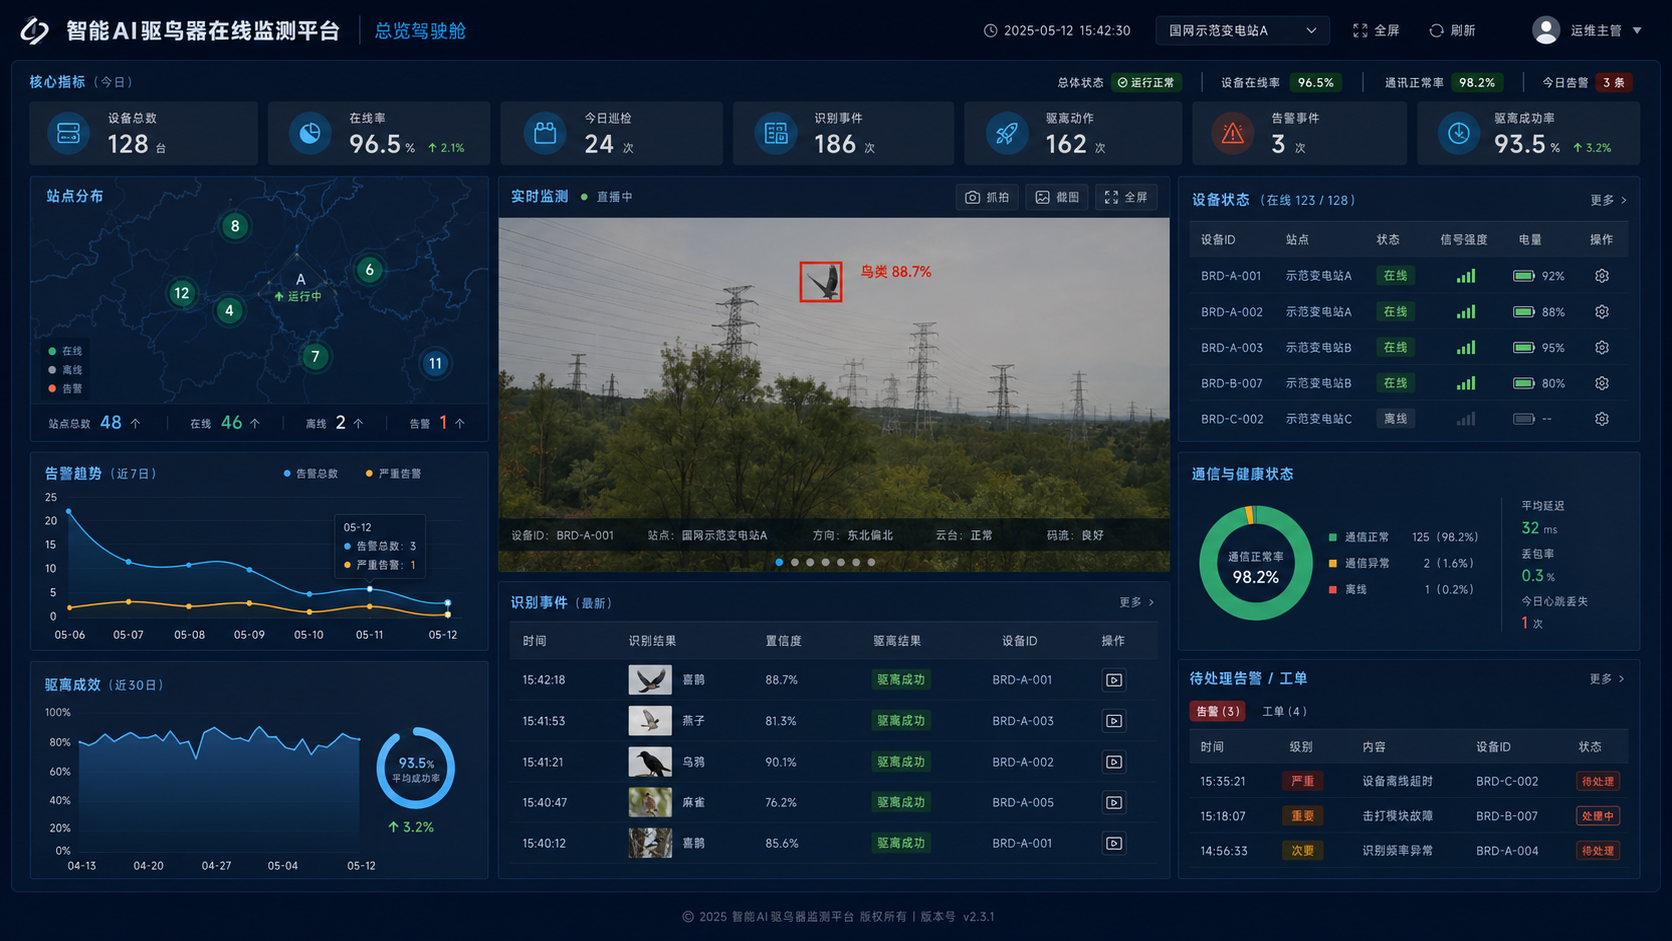Click the 今日巡检 calendar icon
This screenshot has height=941, width=1672.
tap(545, 133)
